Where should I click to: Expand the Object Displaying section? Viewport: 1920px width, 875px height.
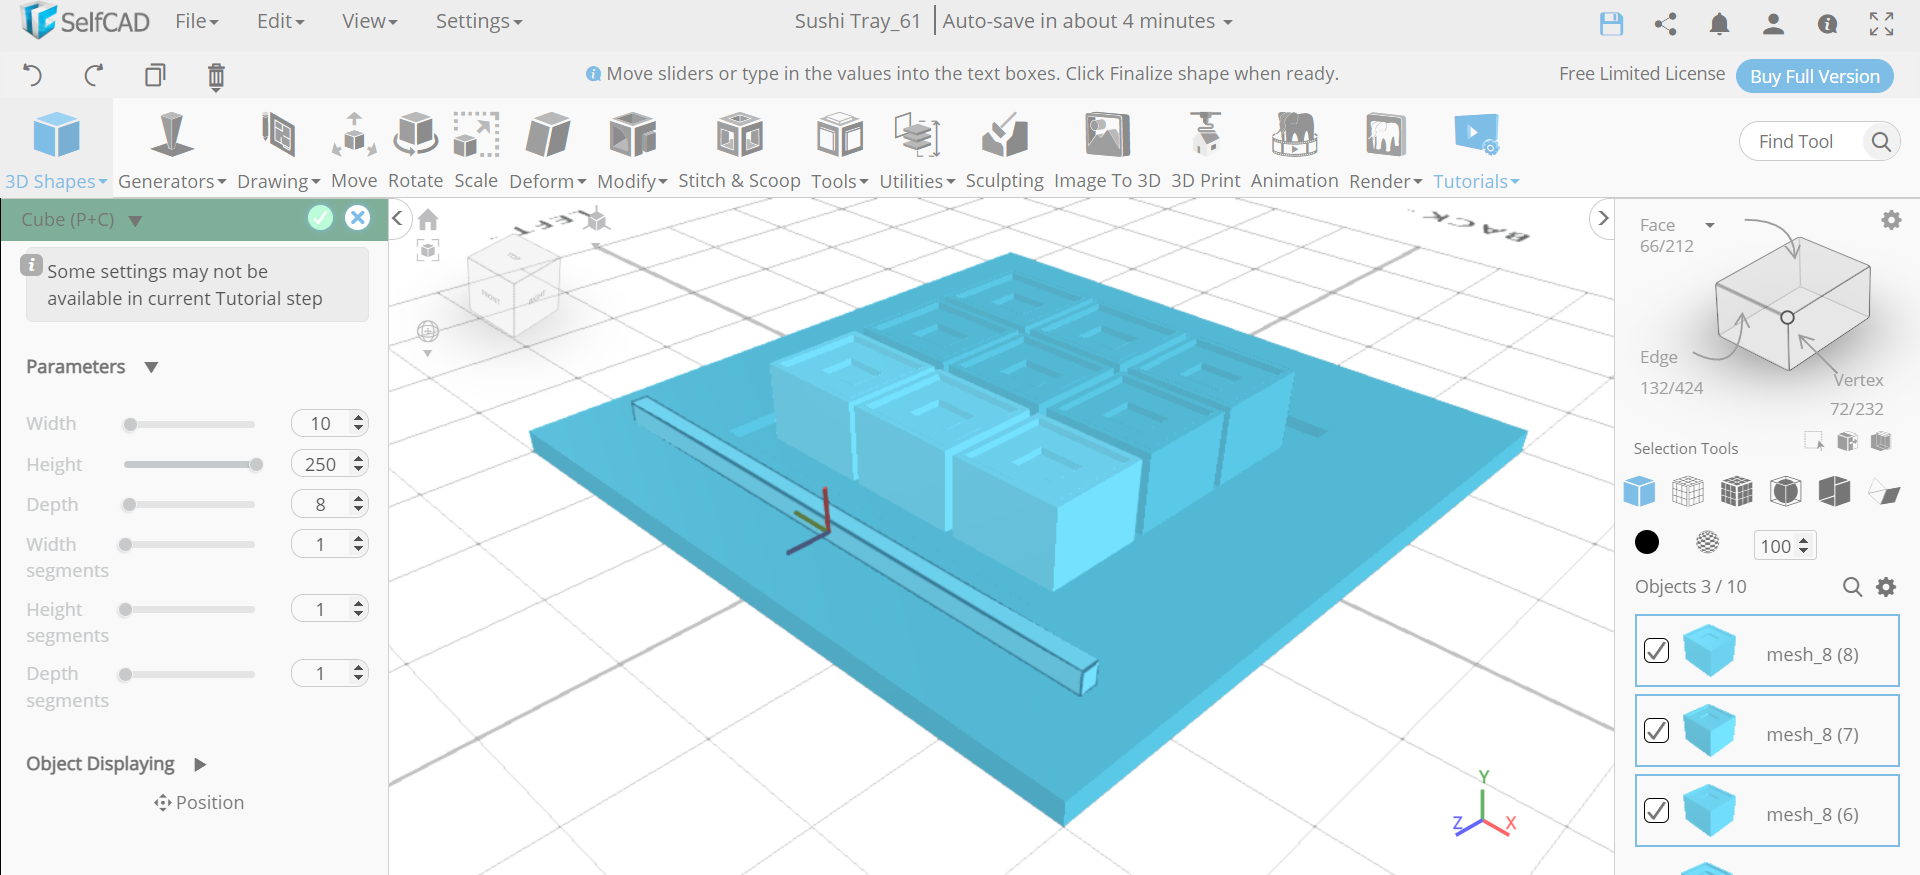[x=200, y=765]
